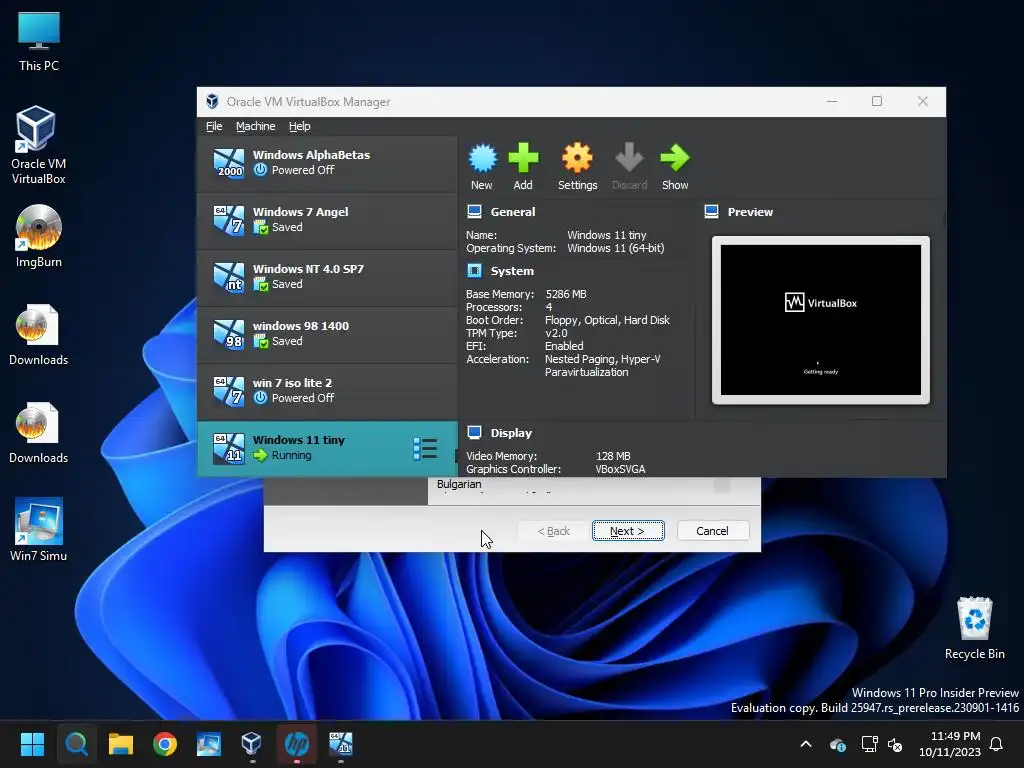1024x768 pixels.
Task: Open the machine tools list icon on Windows 11 tiny
Action: coord(425,449)
